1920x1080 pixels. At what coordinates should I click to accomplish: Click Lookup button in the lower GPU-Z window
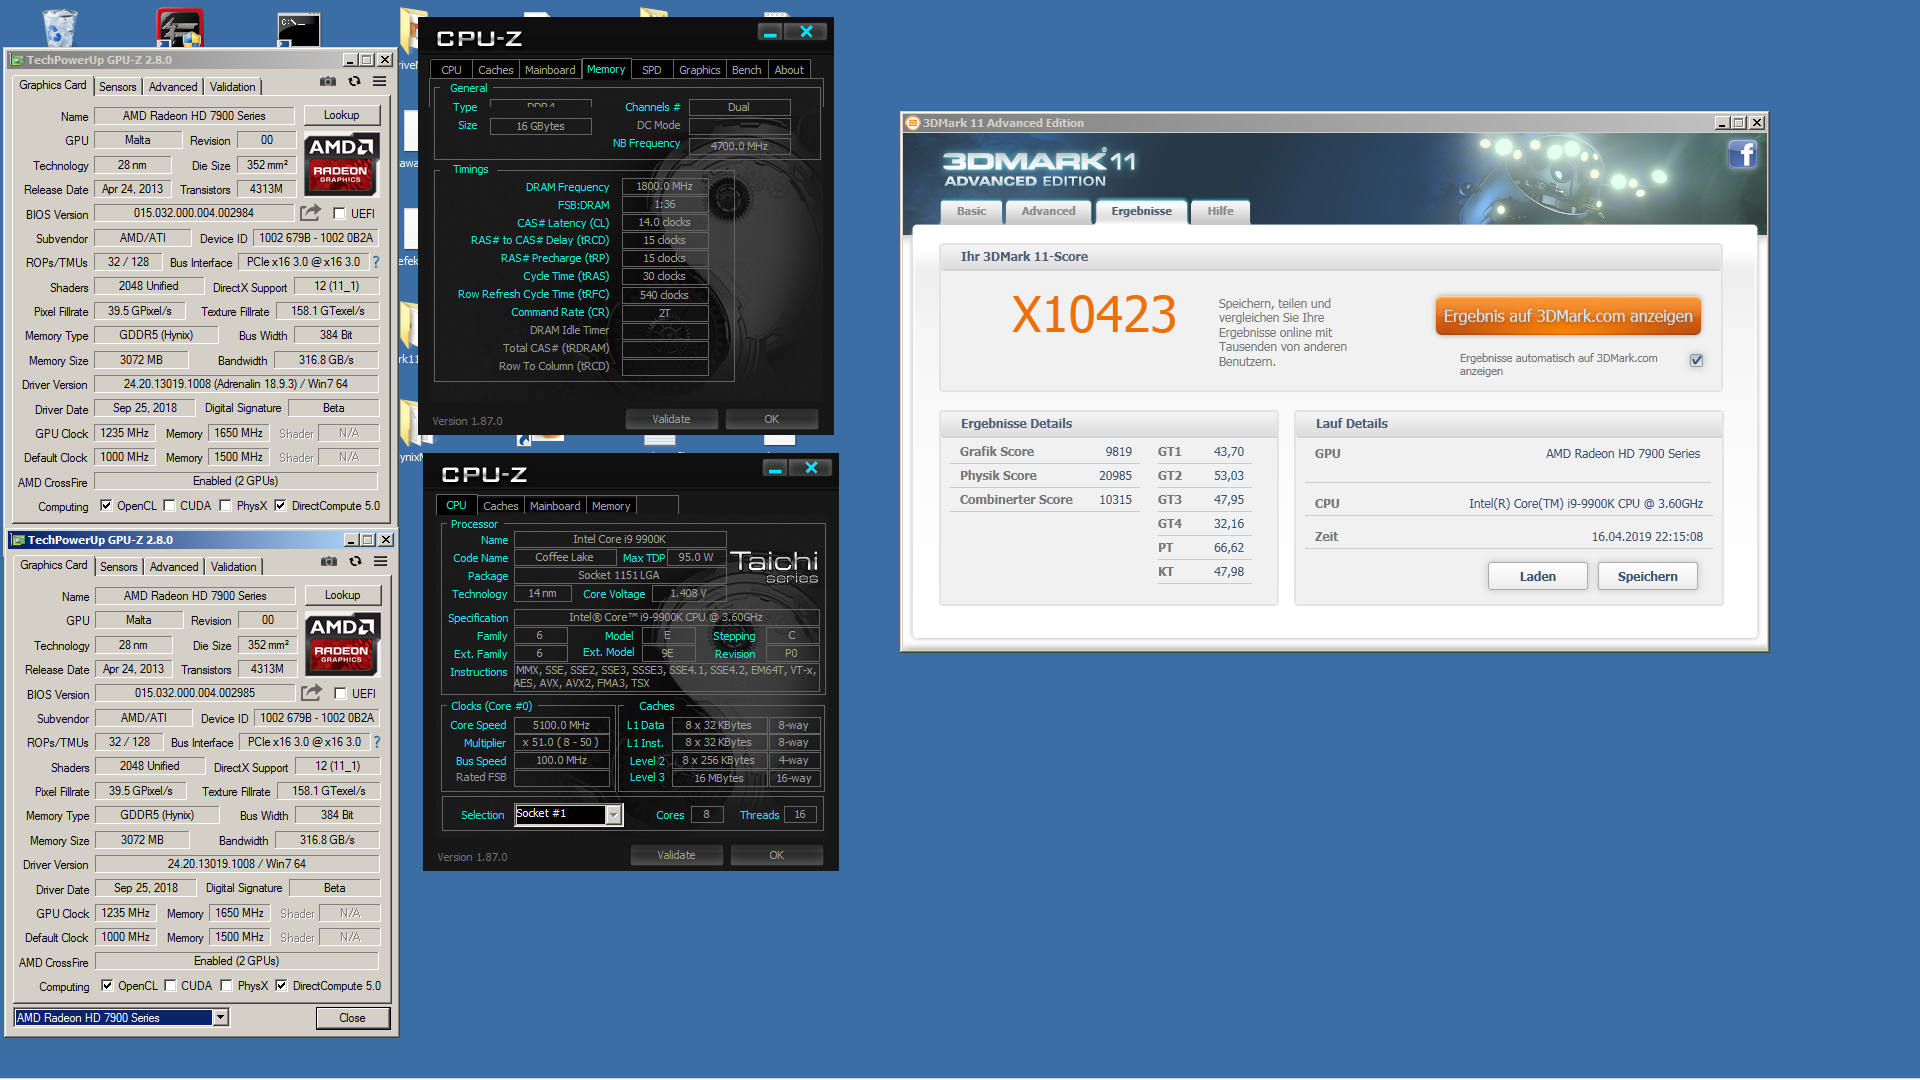point(342,596)
